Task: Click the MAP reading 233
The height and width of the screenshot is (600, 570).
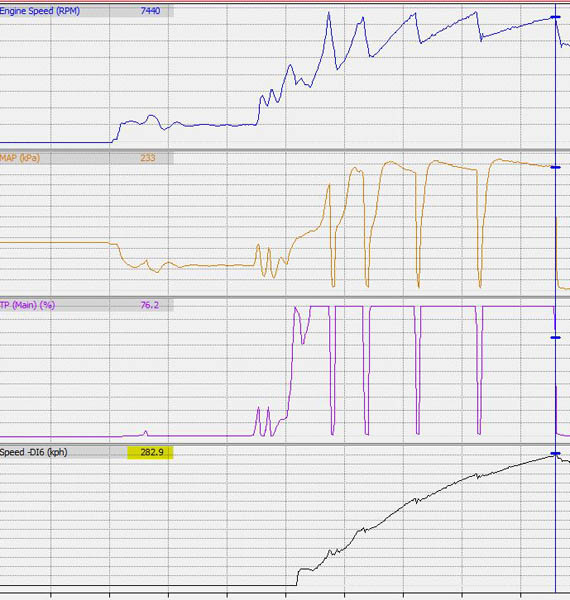Action: tap(148, 158)
